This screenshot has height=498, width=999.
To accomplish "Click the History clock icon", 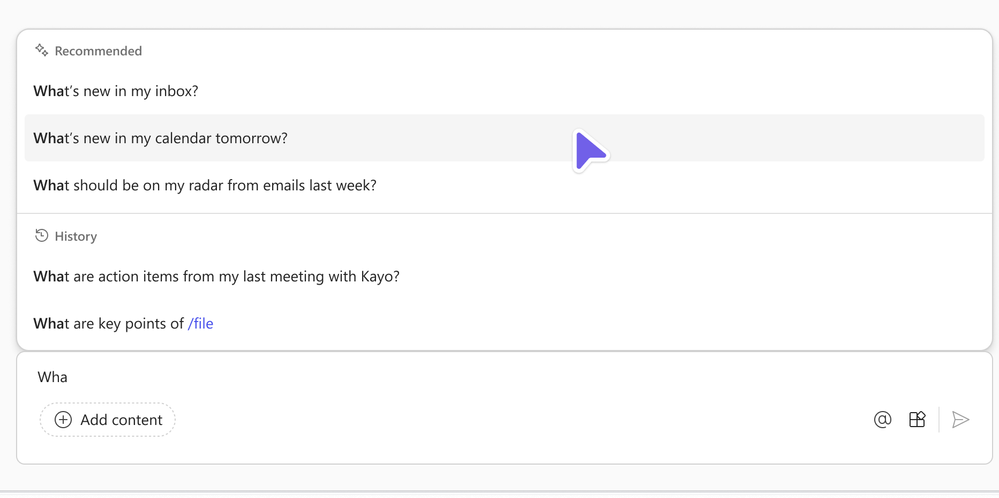I will pyautogui.click(x=41, y=236).
